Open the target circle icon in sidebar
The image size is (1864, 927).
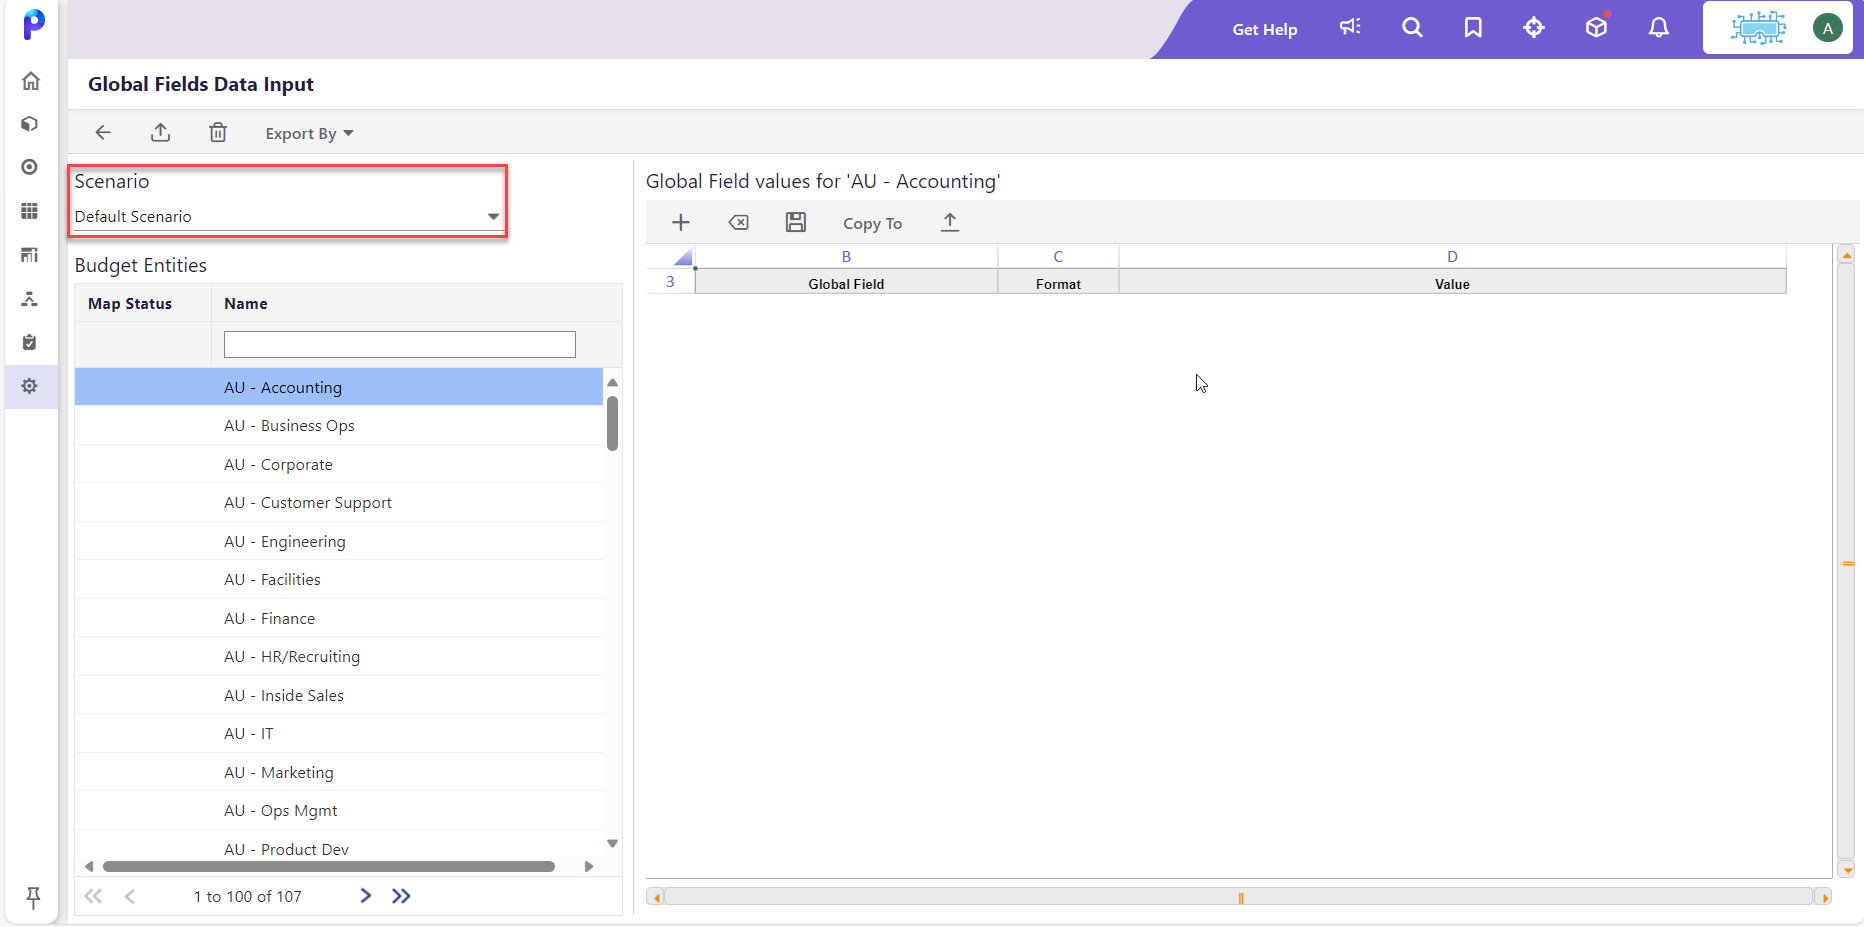pyautogui.click(x=30, y=167)
